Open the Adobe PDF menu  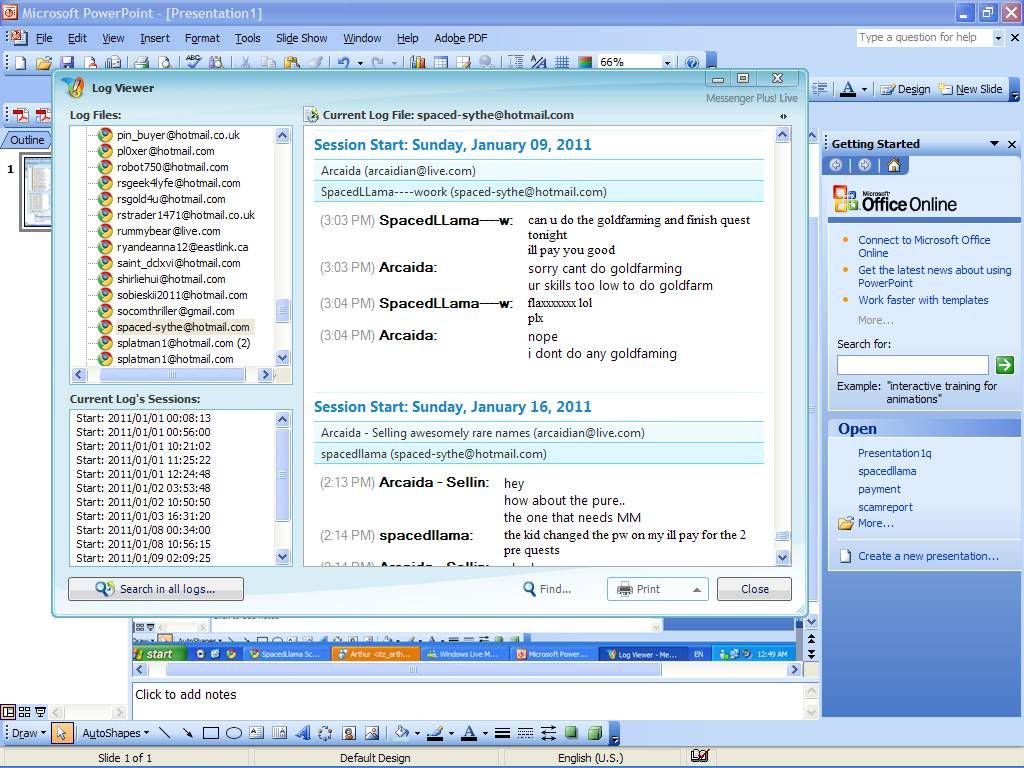460,38
